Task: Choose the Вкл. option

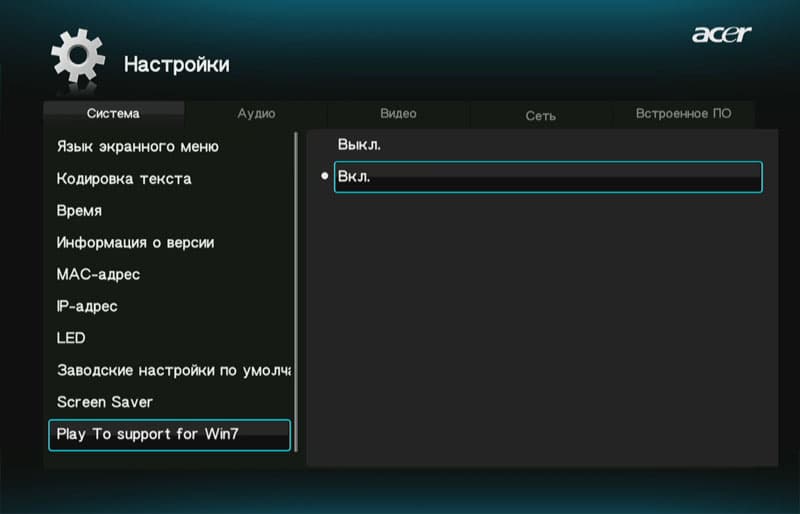Action: click(x=548, y=177)
